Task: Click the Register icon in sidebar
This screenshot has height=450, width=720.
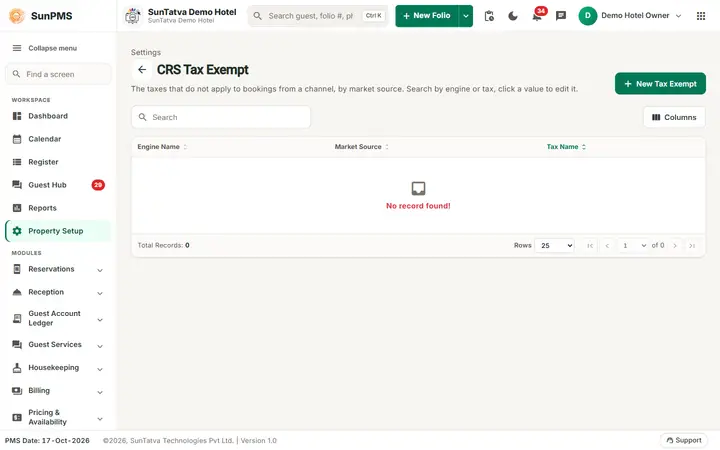Action: pyautogui.click(x=17, y=162)
